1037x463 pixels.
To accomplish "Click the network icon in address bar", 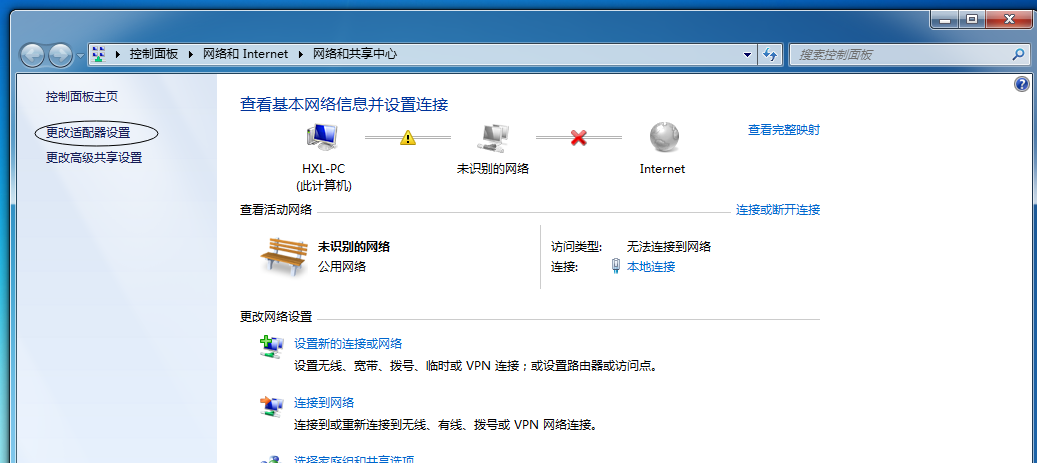I will point(99,54).
